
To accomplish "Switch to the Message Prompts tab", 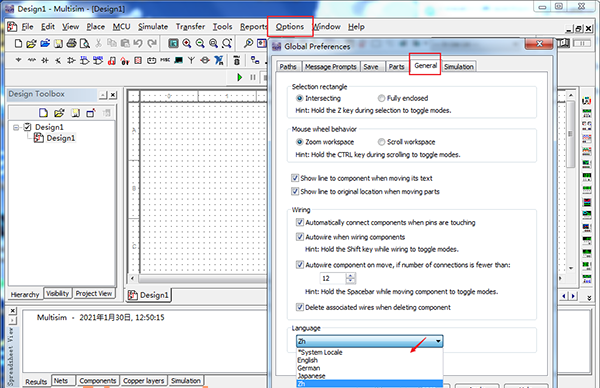I will click(331, 67).
